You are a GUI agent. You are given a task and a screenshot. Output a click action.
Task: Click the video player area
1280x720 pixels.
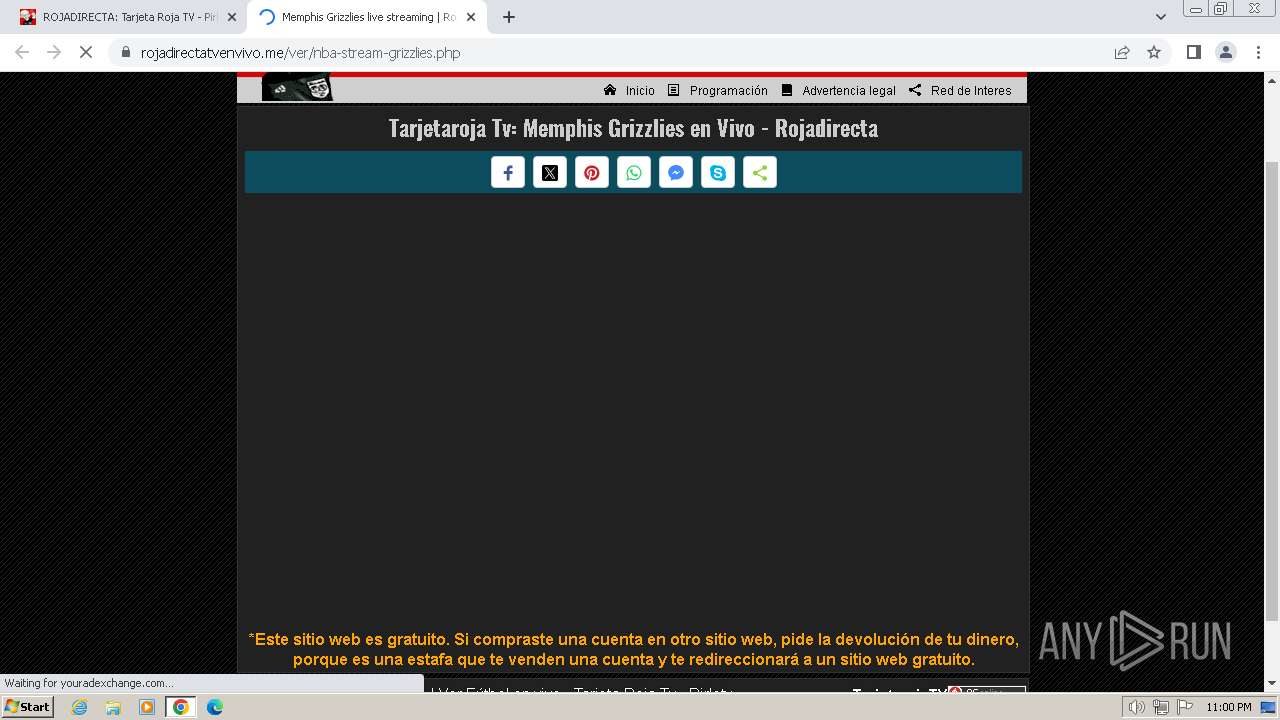633,410
